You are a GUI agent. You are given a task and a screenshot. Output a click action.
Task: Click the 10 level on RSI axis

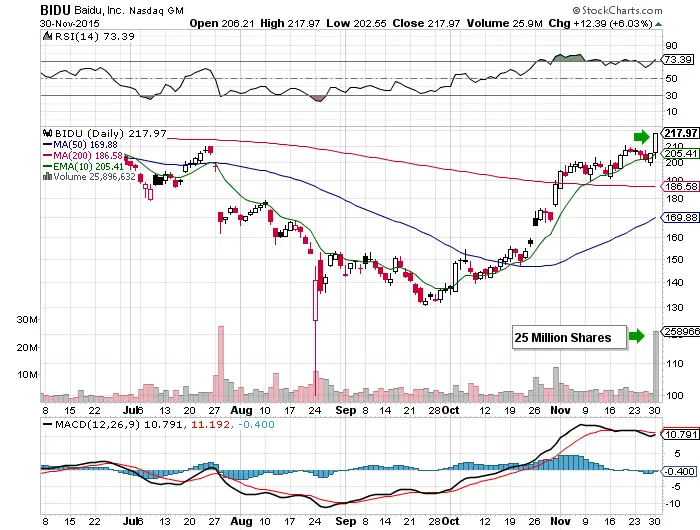(671, 112)
